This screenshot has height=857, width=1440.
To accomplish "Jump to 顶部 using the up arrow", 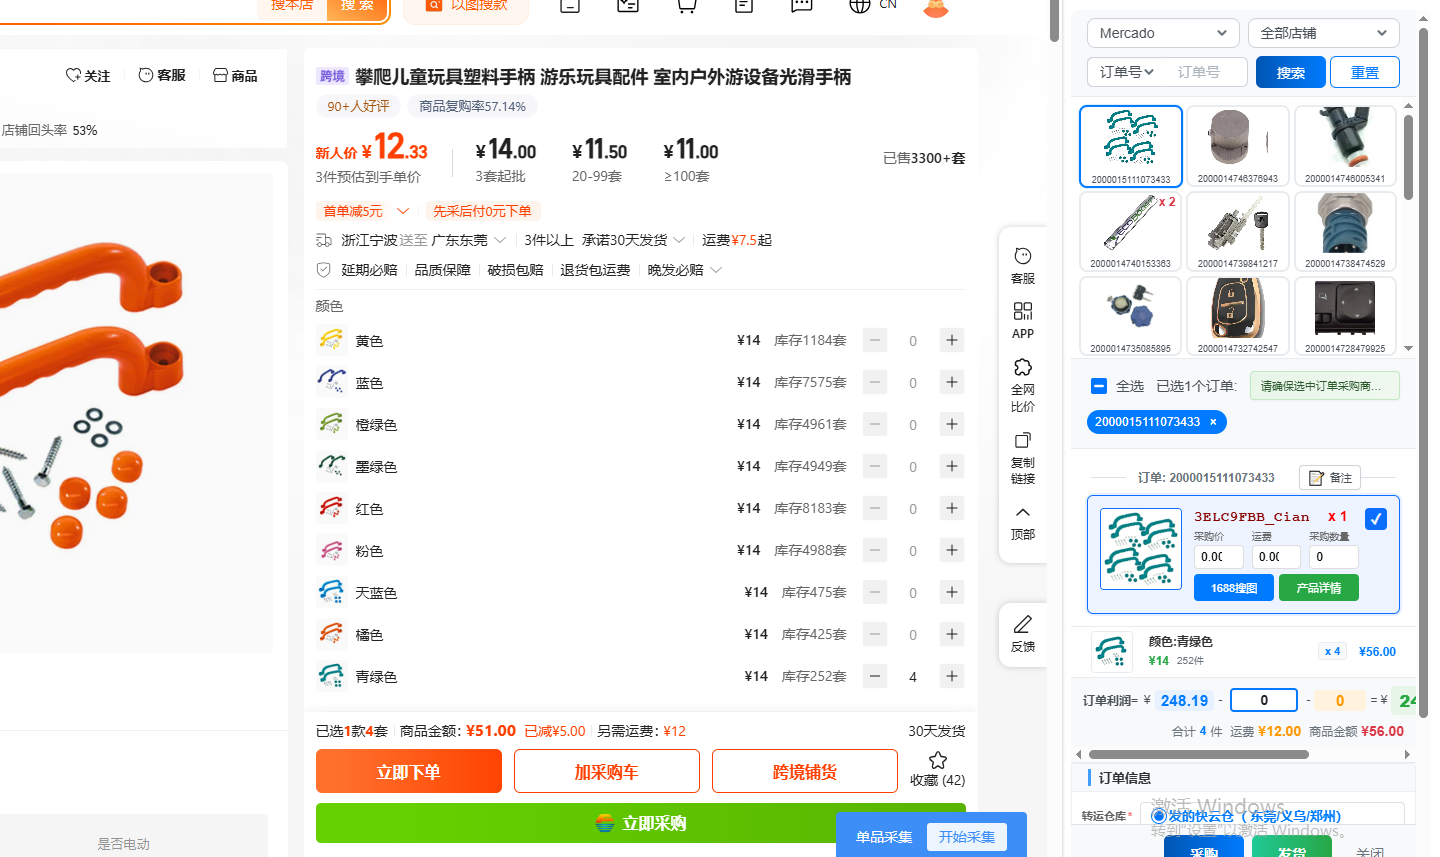I will (1022, 512).
